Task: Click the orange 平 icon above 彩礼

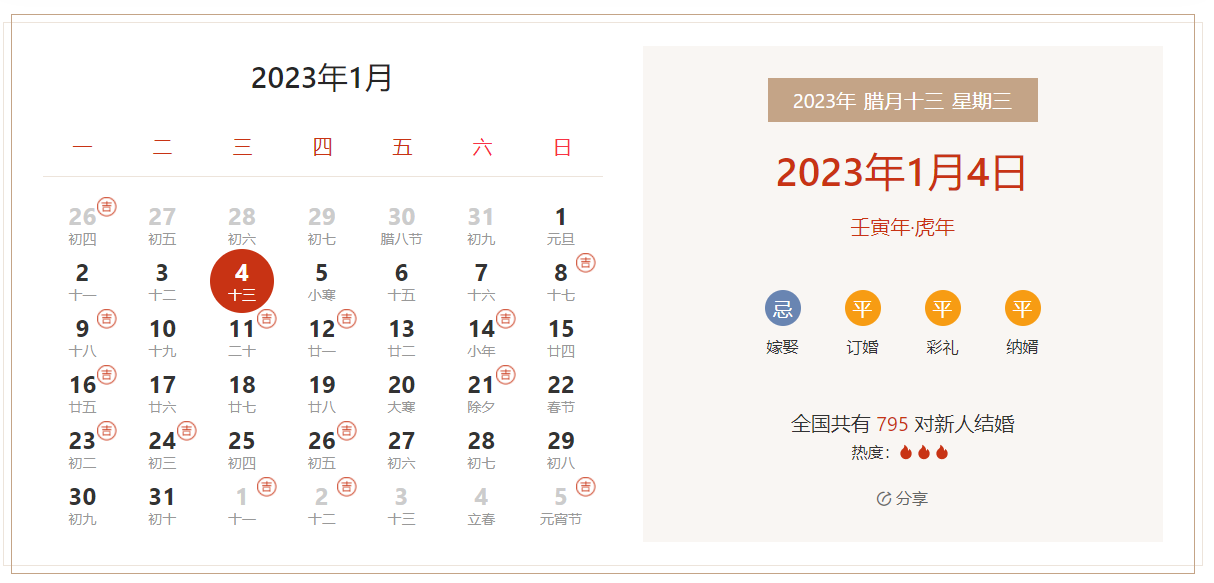Action: pyautogui.click(x=943, y=309)
